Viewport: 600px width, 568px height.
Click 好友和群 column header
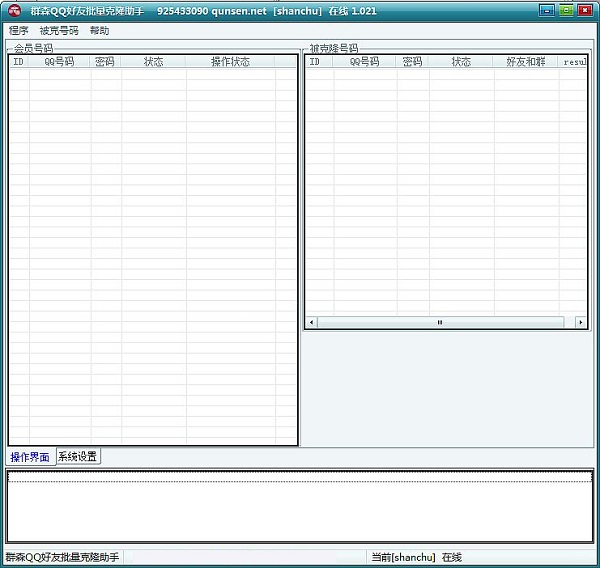coord(525,62)
